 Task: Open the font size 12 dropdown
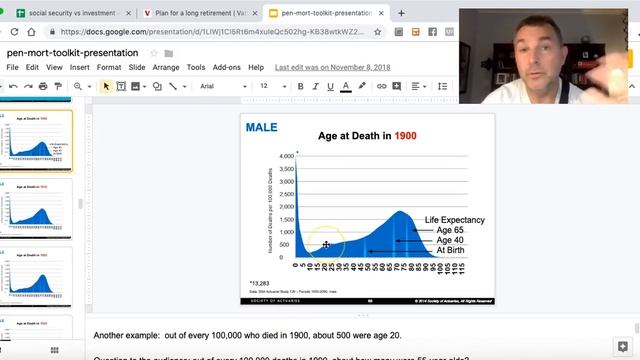(x=273, y=86)
